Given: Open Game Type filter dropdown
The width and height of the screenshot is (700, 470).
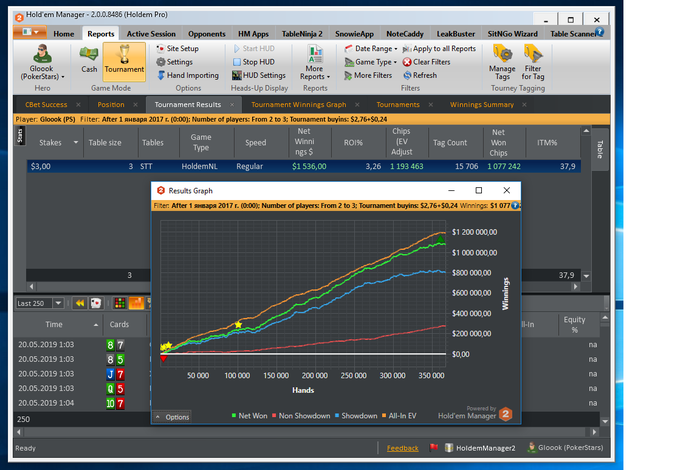Looking at the screenshot, I should pyautogui.click(x=371, y=62).
